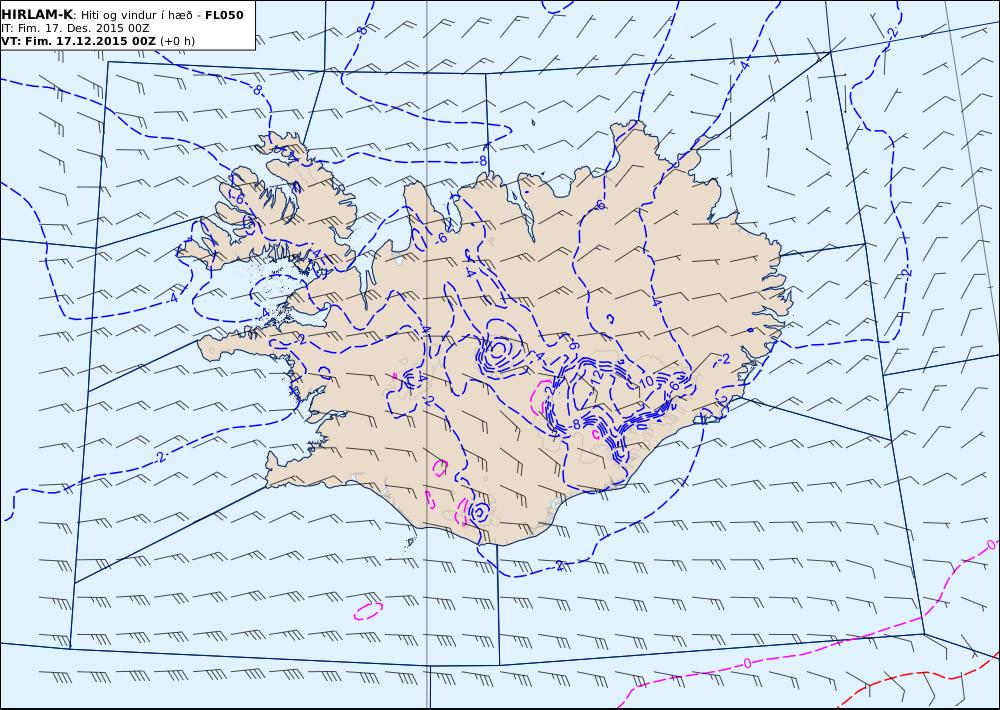Click the magenta oval contour in the sea
This screenshot has width=1000, height=710.
369,611
